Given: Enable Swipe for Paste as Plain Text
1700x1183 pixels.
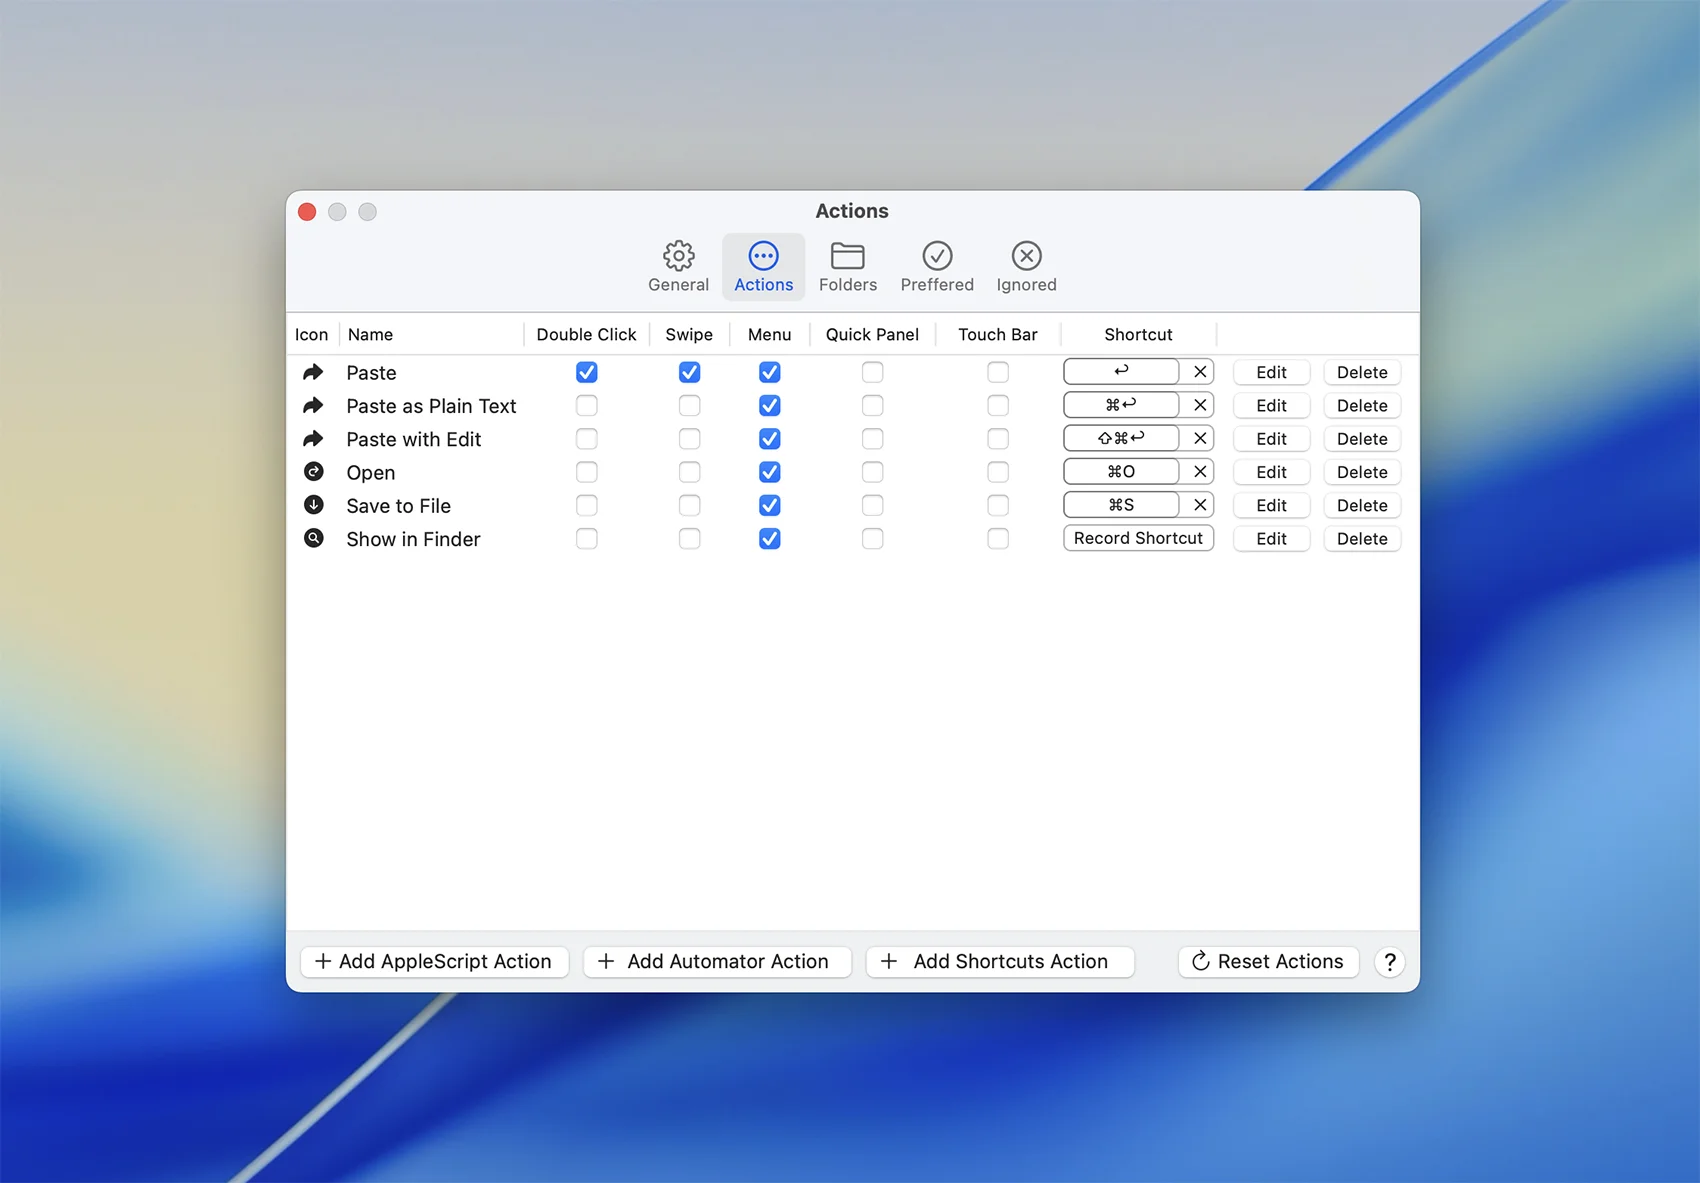Looking at the screenshot, I should point(689,406).
